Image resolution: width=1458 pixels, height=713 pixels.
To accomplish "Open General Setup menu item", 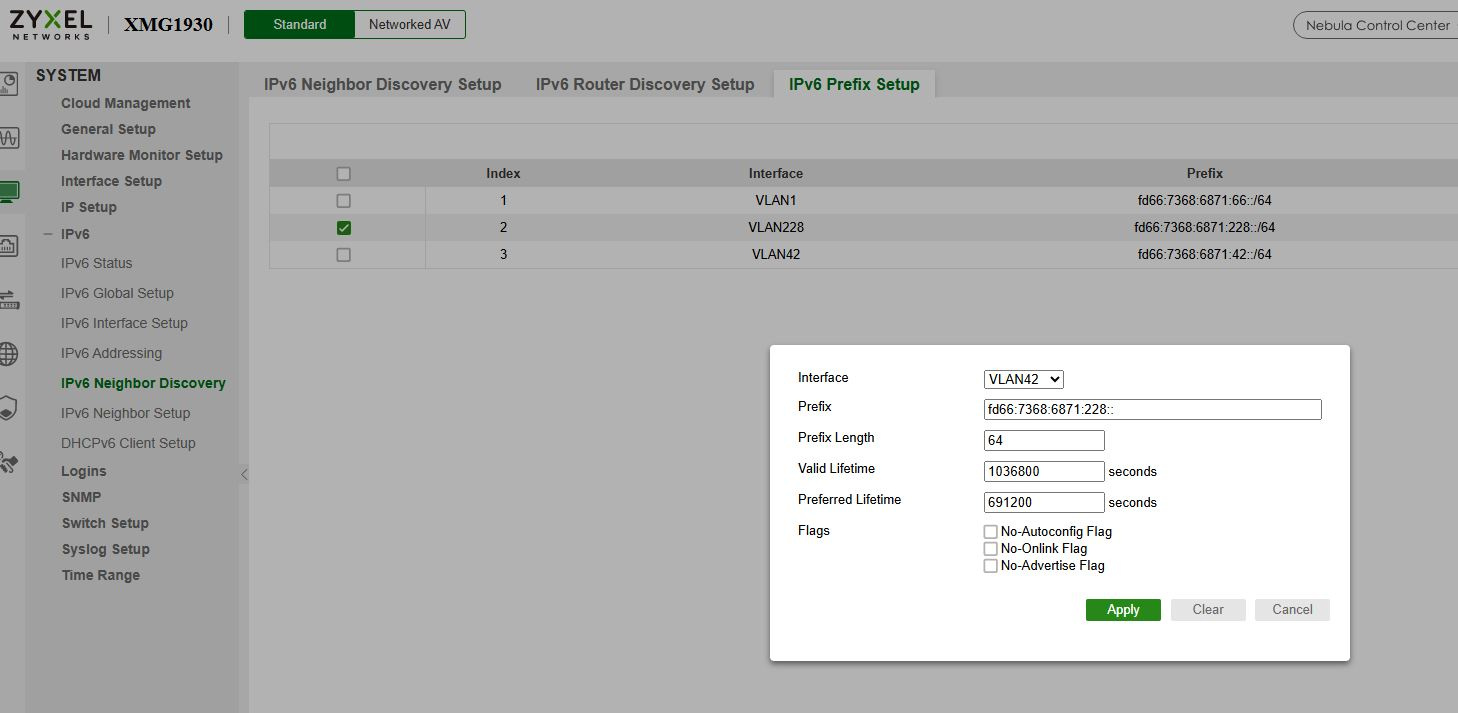I will click(108, 129).
